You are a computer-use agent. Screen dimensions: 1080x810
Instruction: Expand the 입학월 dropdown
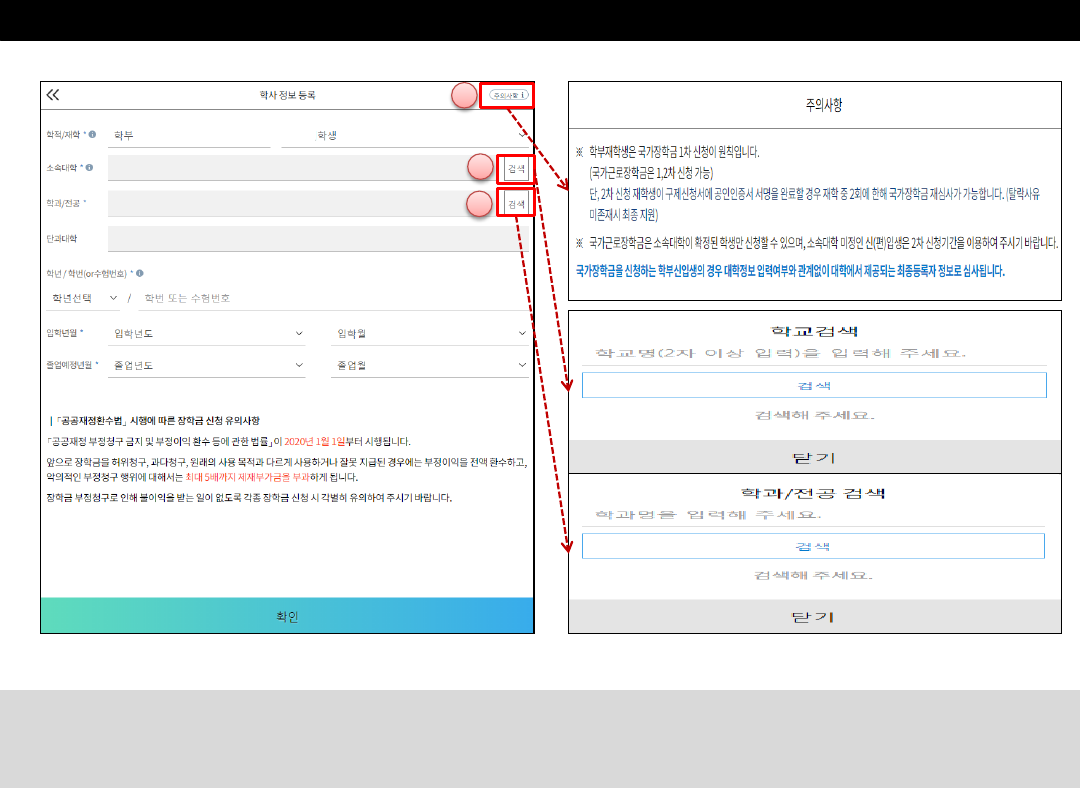point(430,334)
